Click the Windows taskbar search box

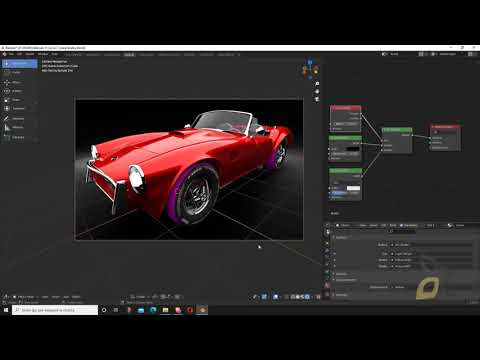tap(55, 310)
